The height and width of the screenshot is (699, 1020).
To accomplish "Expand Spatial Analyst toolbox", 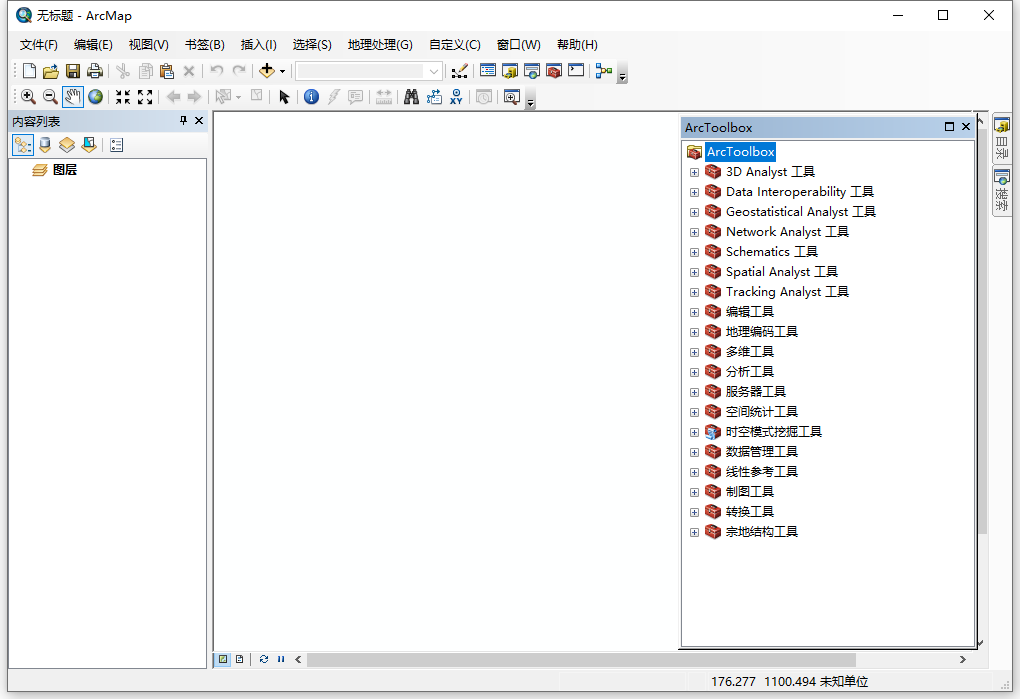I will pos(694,272).
